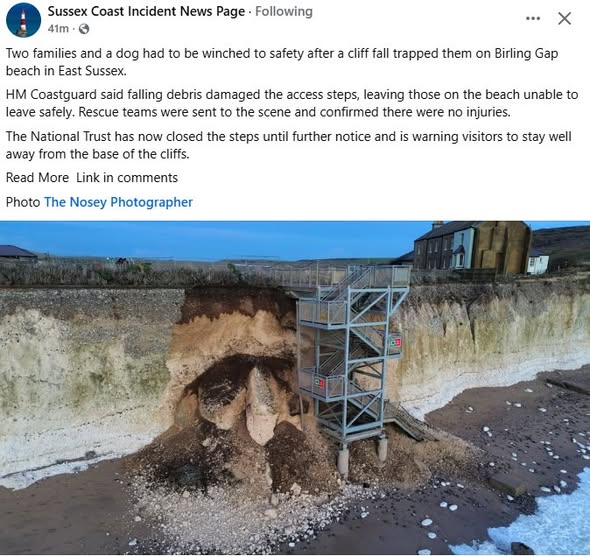Open the three-dot post options menu
The width and height of the screenshot is (590, 556).
[x=533, y=18]
